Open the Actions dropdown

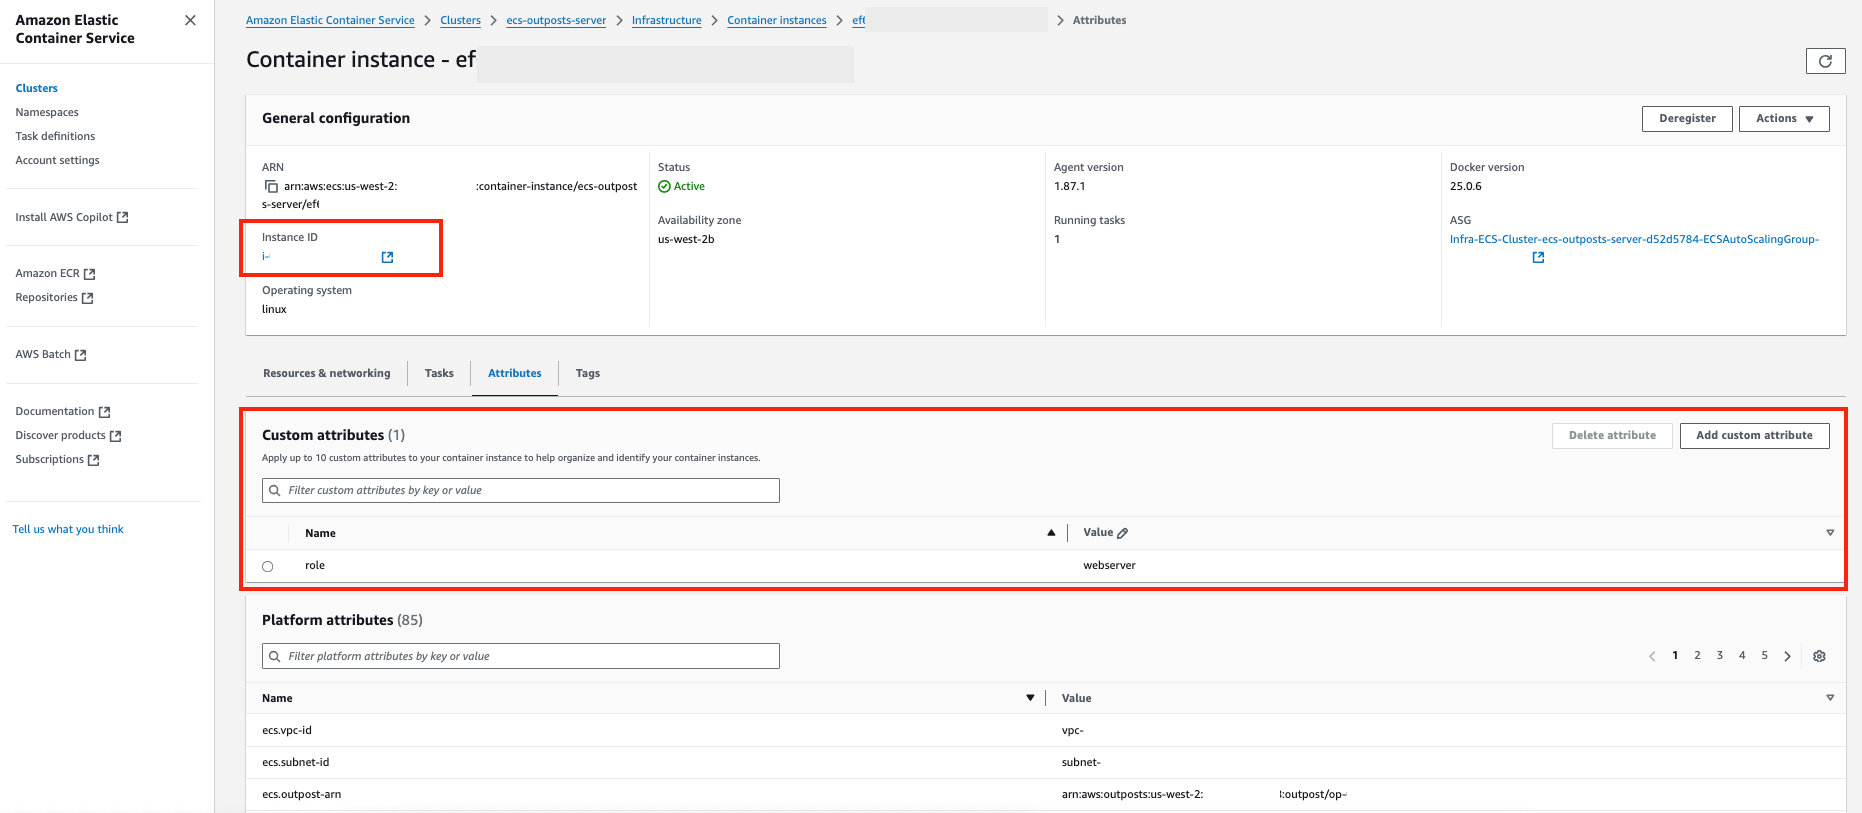pyautogui.click(x=1784, y=118)
